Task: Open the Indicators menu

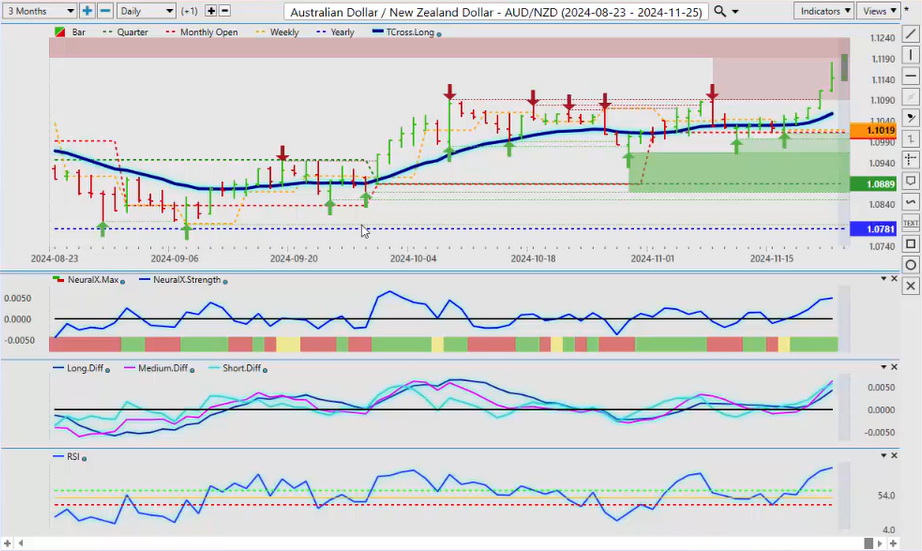Action: 824,11
